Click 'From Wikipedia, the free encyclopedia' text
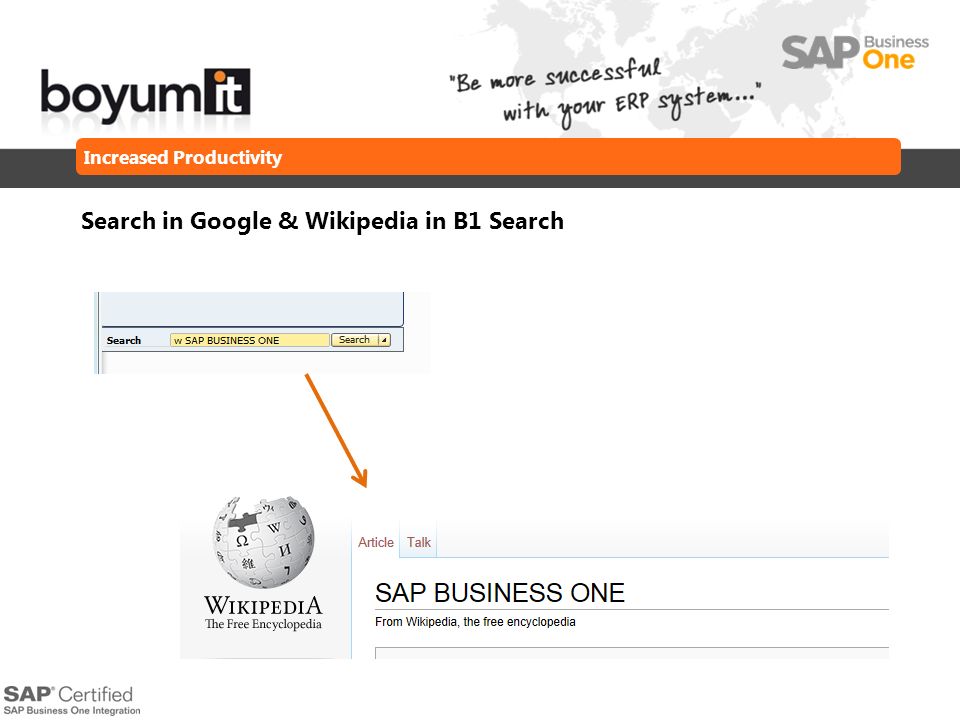The height and width of the screenshot is (720, 960). coord(475,622)
